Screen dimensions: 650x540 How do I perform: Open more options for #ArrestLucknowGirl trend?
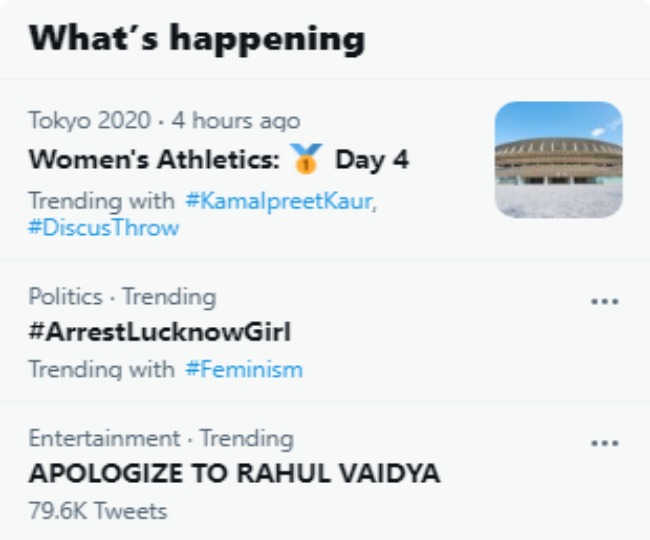[x=605, y=301]
